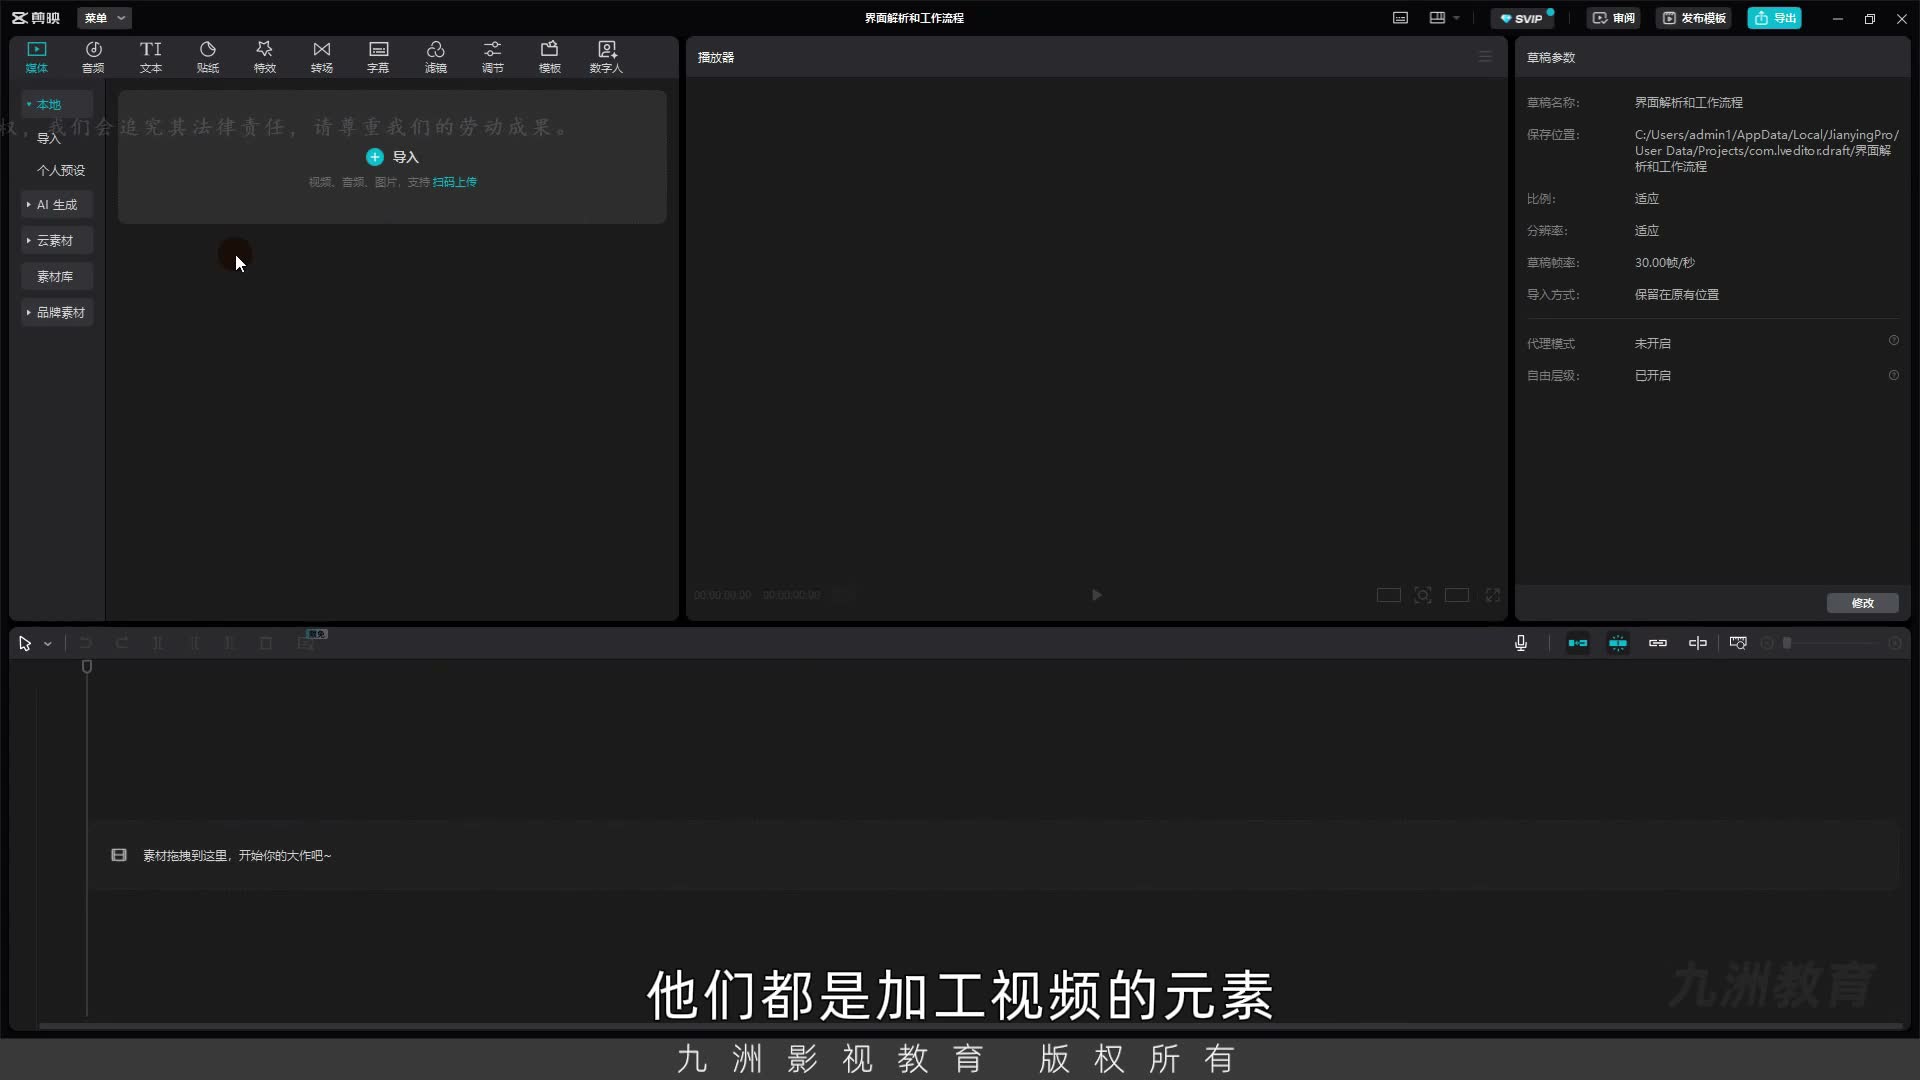Open the 媒体 media tab
The image size is (1920, 1080).
[x=37, y=57]
